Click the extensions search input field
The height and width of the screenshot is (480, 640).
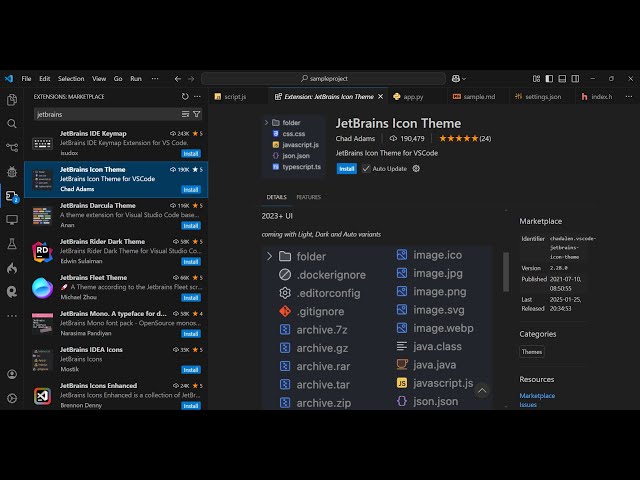pyautogui.click(x=105, y=114)
